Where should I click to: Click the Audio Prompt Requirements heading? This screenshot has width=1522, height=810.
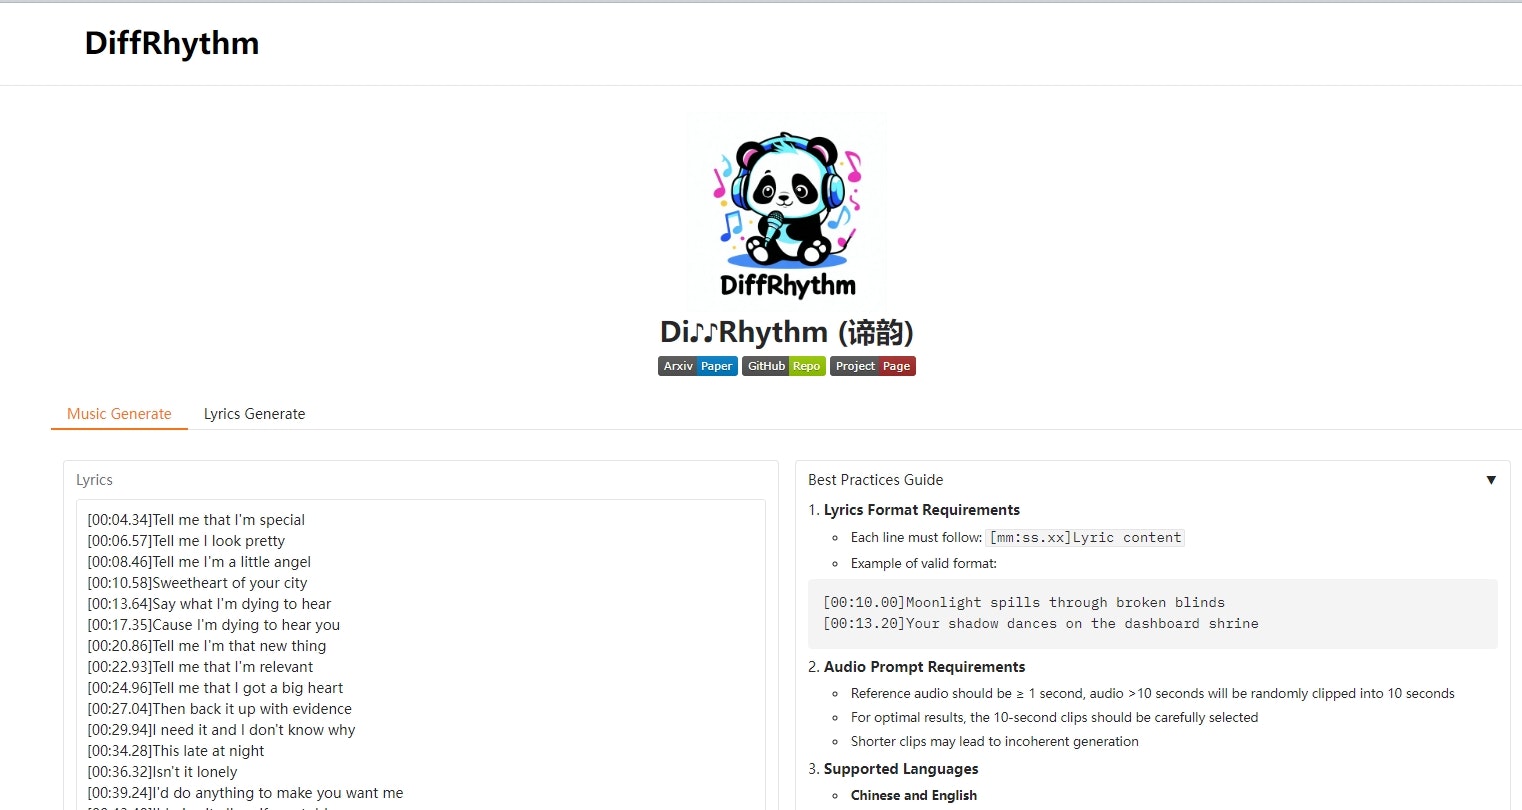point(924,666)
